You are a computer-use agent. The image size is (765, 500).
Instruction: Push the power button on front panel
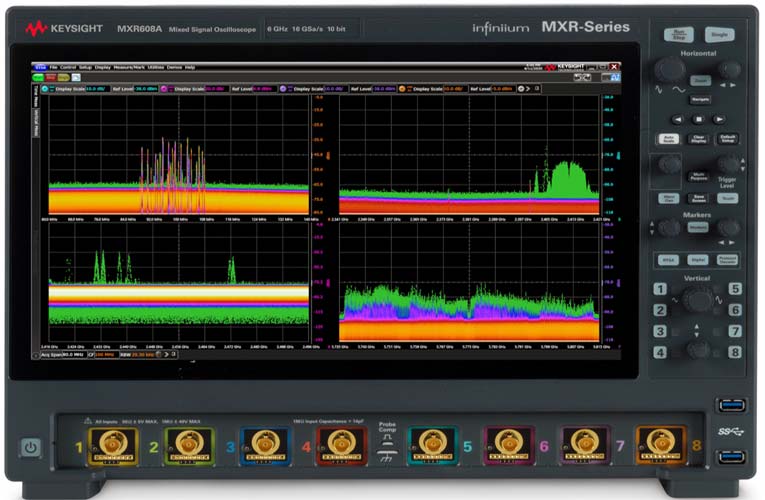[x=30, y=447]
